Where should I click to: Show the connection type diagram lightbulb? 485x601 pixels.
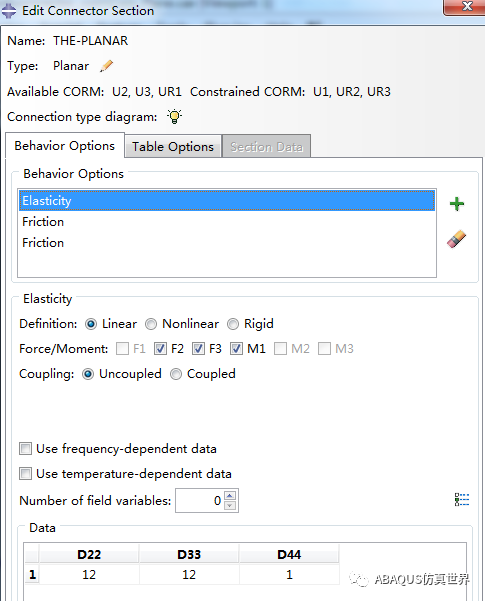174,116
